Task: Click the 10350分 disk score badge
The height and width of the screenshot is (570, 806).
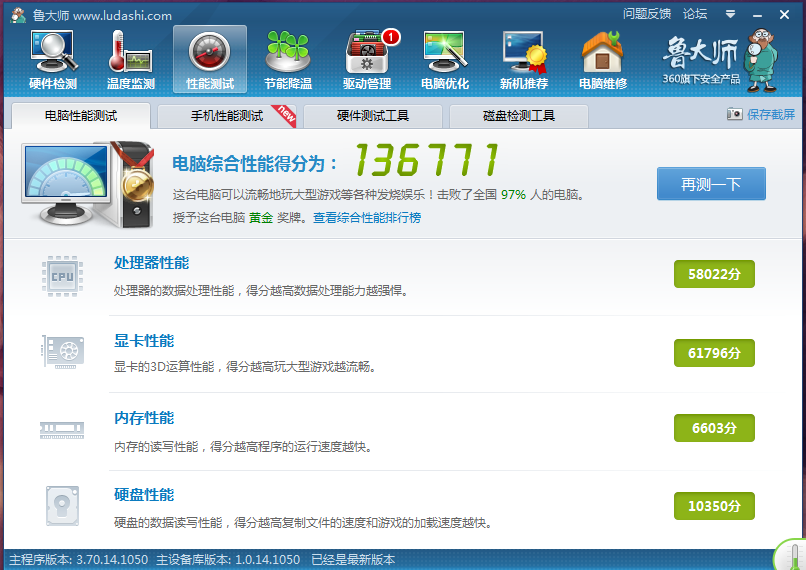Action: [x=714, y=506]
